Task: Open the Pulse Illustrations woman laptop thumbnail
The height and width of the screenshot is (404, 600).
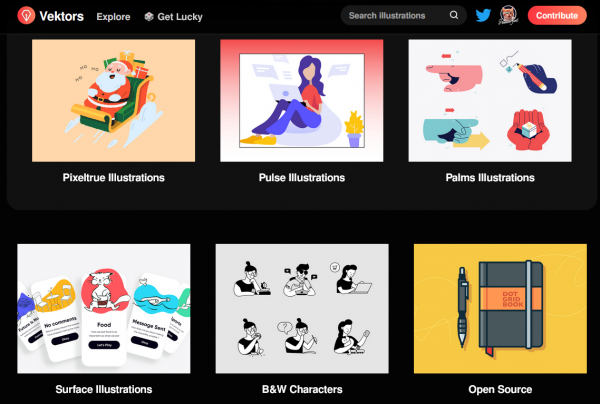Action: [302, 101]
